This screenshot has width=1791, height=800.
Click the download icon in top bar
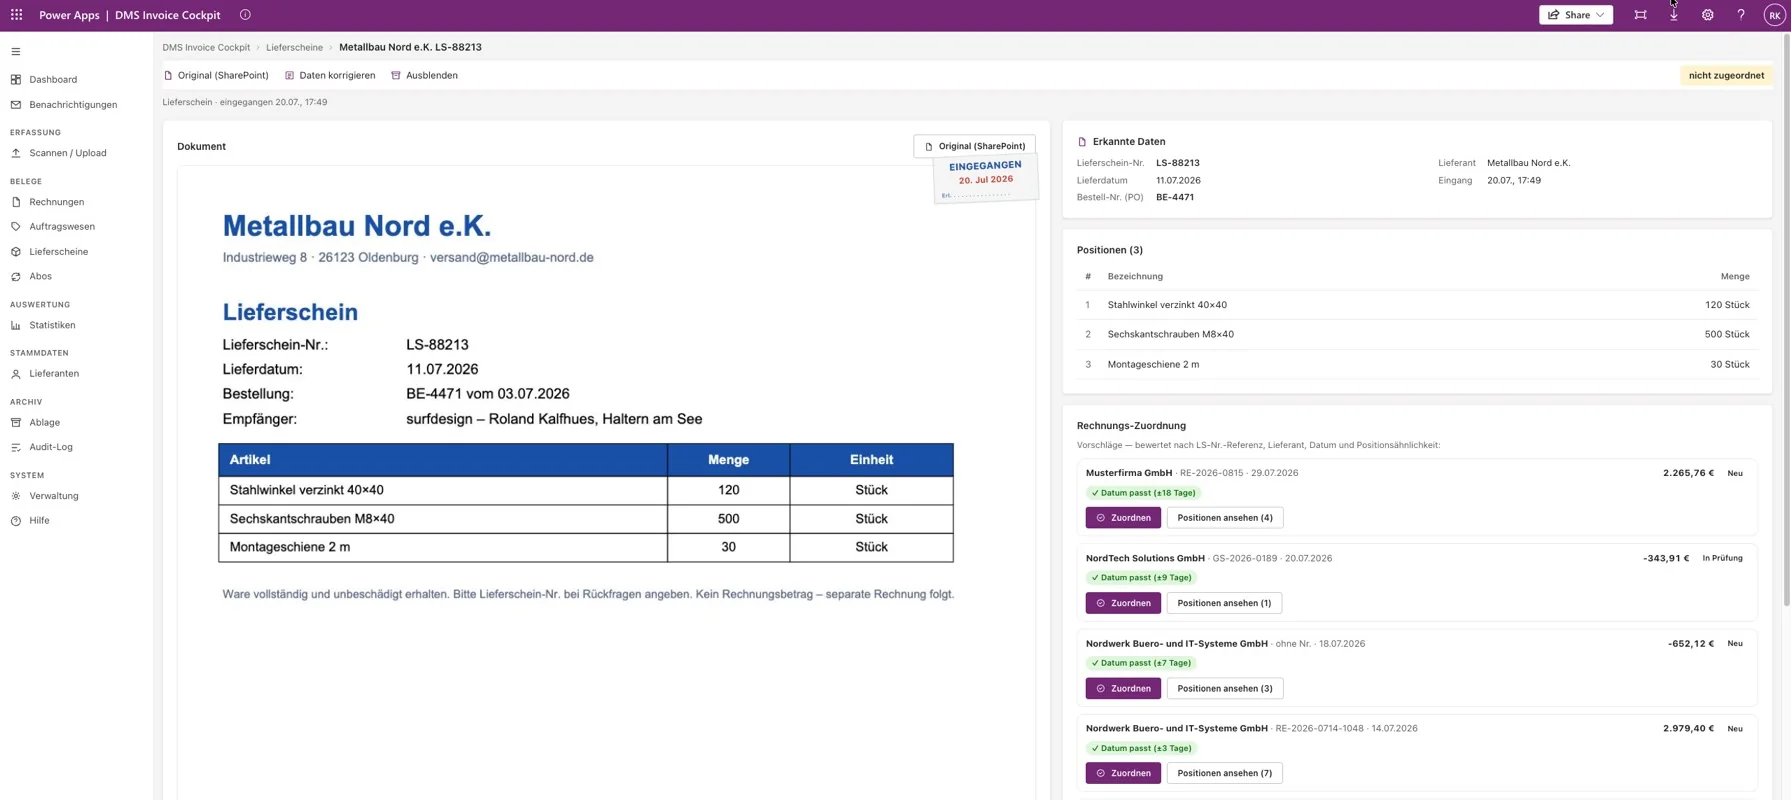(x=1673, y=15)
